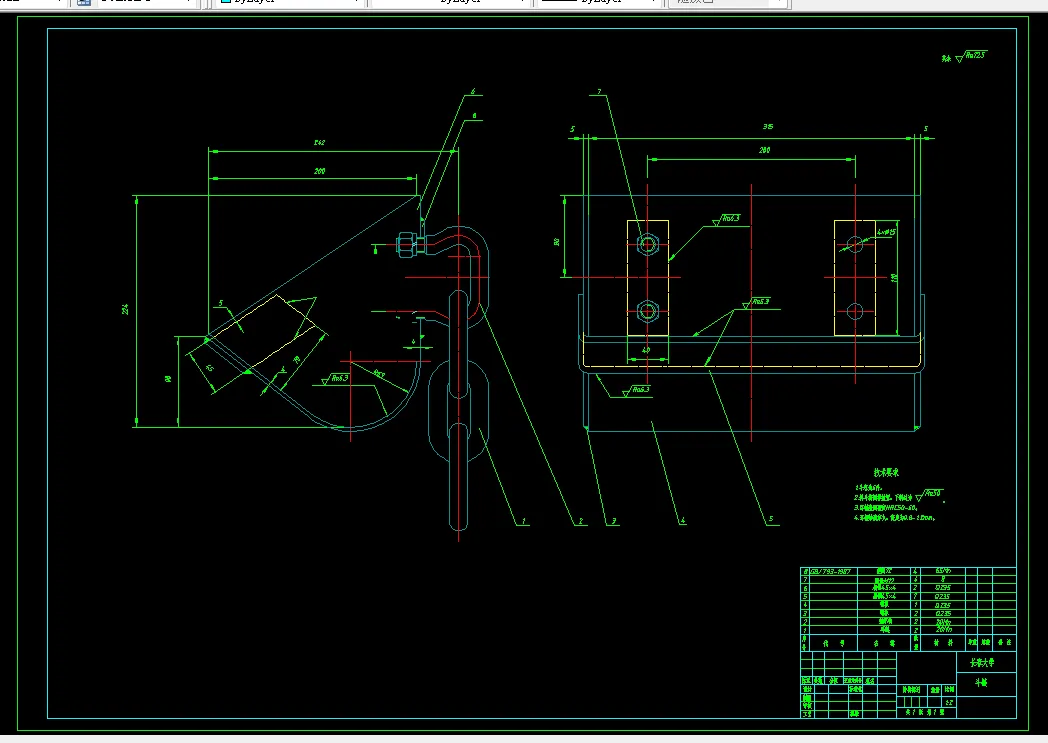The width and height of the screenshot is (1048, 743).
Task: Select the Q235 material cell in row 6
Action: click(943, 588)
